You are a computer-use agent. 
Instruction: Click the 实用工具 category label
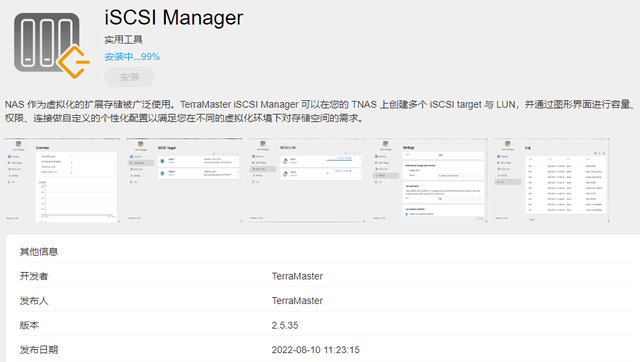[x=123, y=40]
